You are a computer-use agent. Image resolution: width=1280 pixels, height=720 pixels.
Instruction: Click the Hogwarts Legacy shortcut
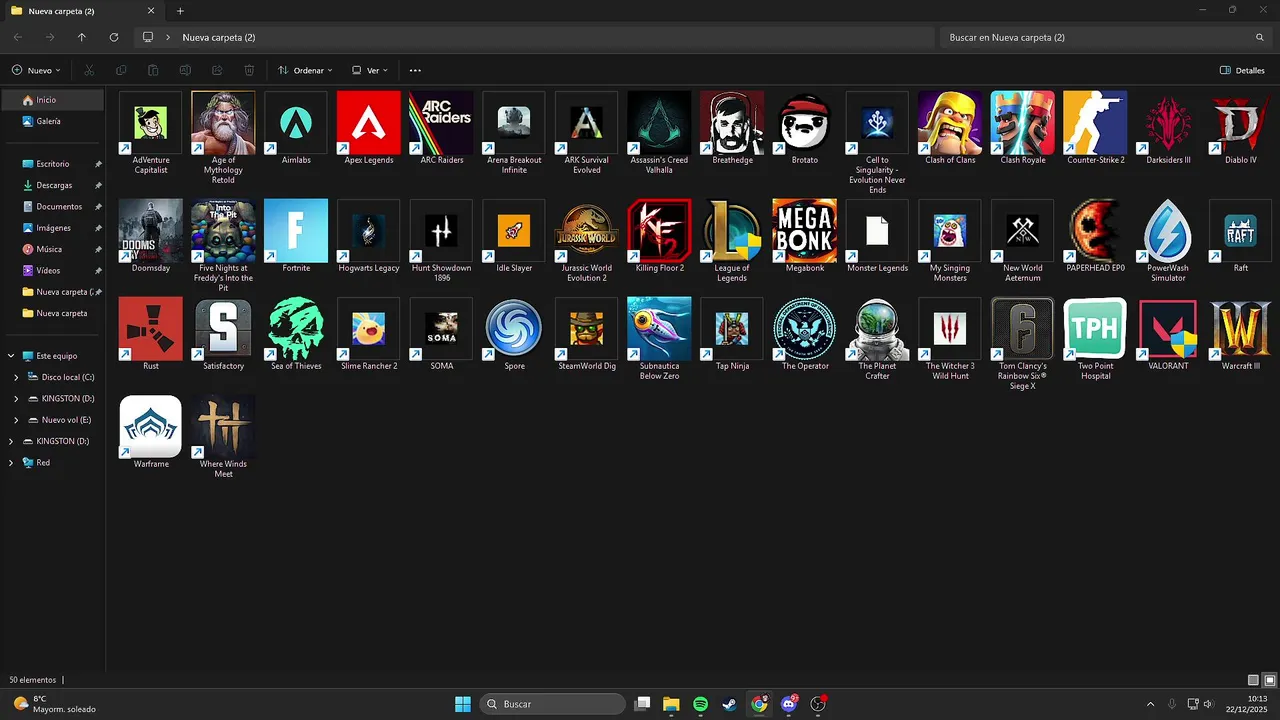coord(369,231)
